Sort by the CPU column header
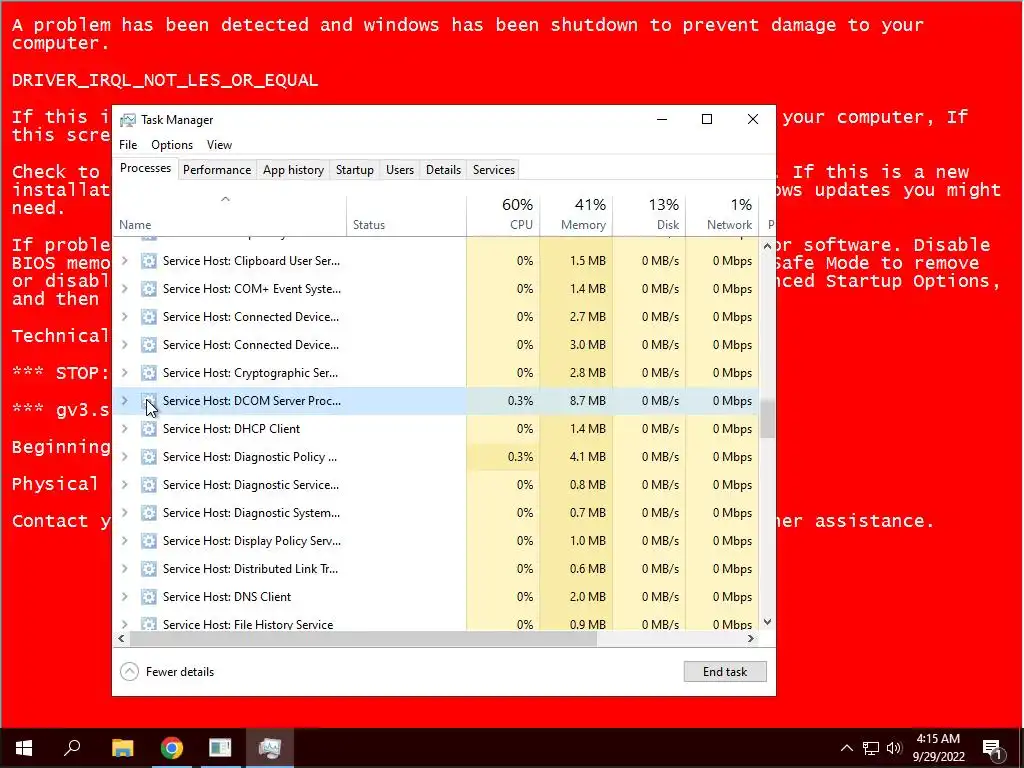This screenshot has width=1024, height=768. pos(503,215)
